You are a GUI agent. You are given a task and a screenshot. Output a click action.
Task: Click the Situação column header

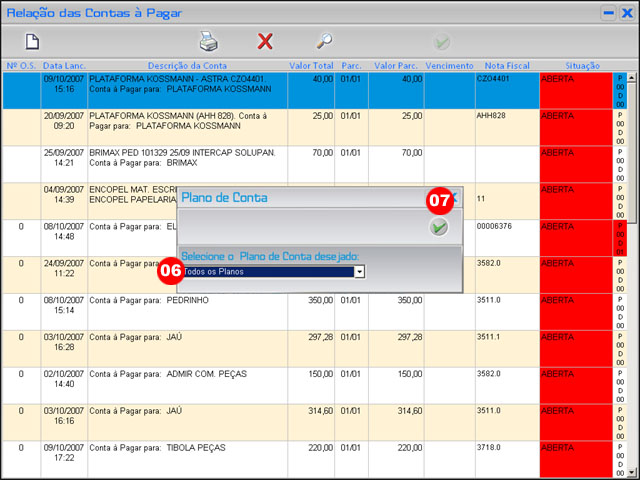tap(575, 65)
